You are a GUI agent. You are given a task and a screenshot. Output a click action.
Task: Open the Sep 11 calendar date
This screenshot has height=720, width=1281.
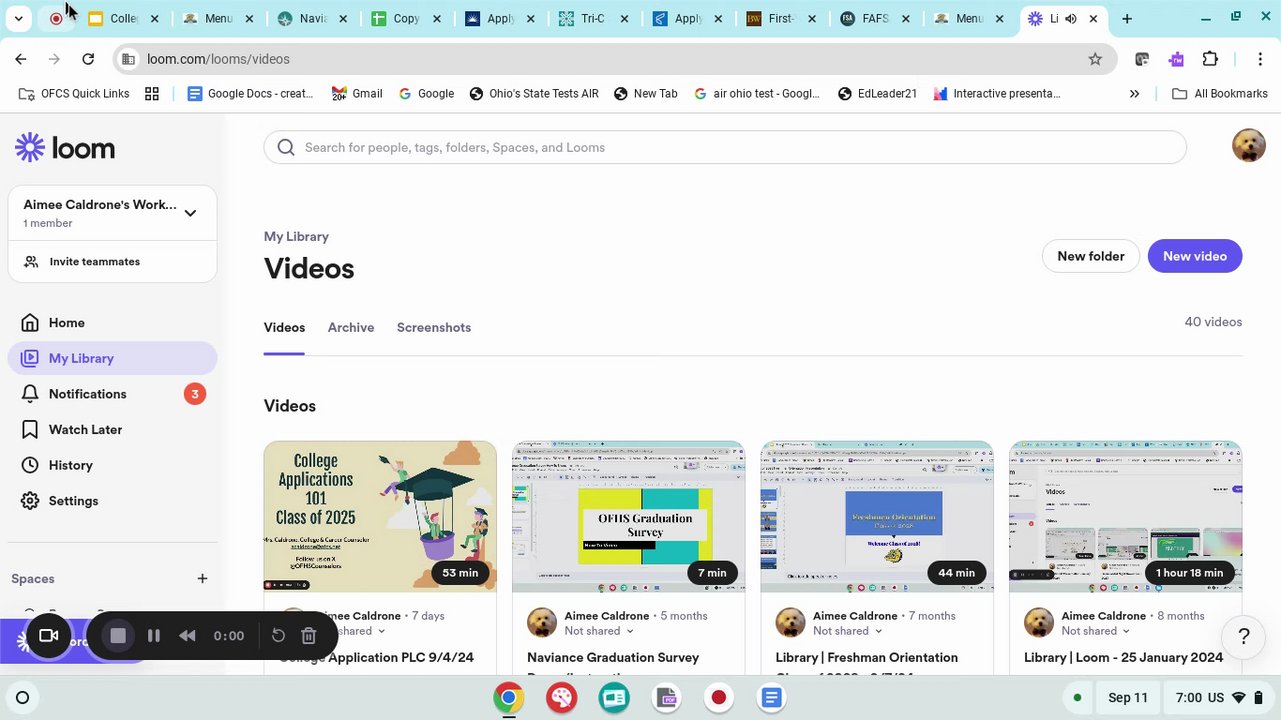[1128, 698]
